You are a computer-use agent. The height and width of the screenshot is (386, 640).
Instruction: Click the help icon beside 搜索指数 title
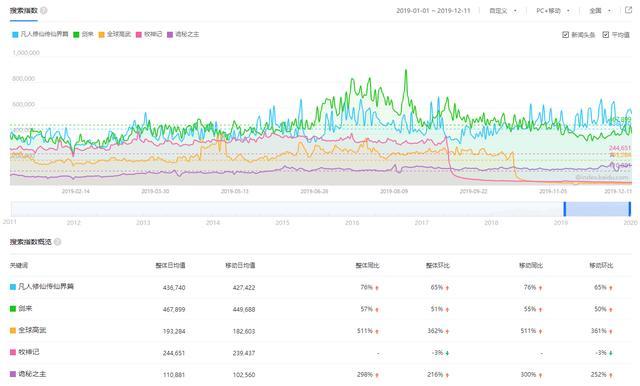click(44, 10)
